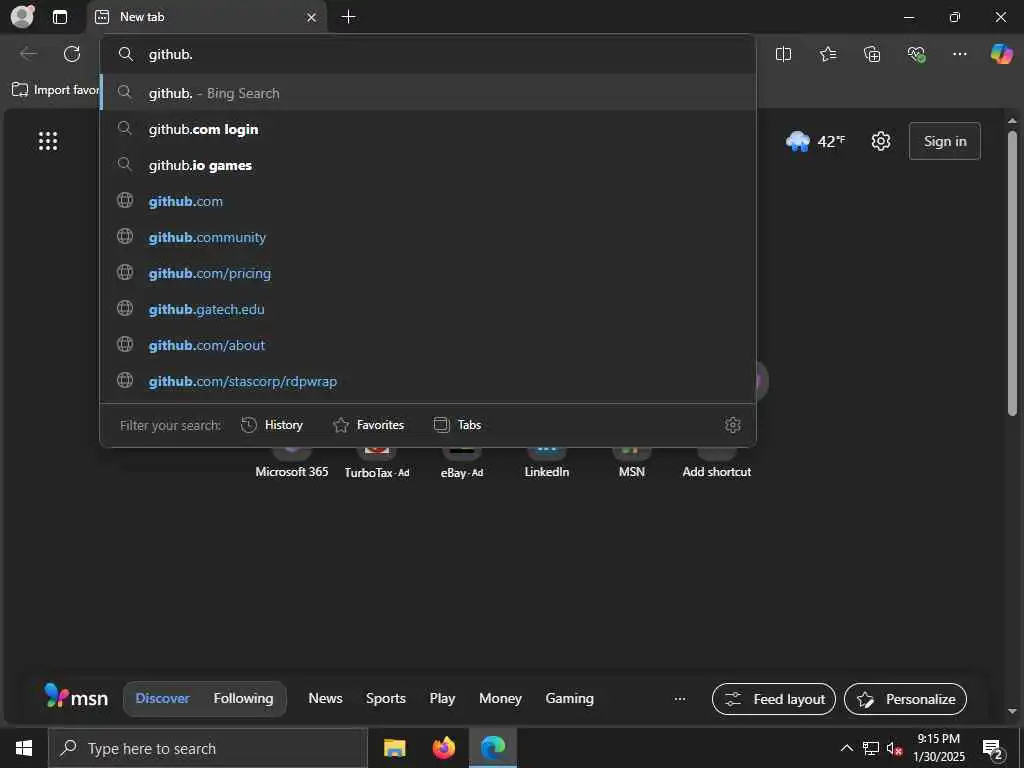
Task: Open Windows Start menu
Action: 24,748
